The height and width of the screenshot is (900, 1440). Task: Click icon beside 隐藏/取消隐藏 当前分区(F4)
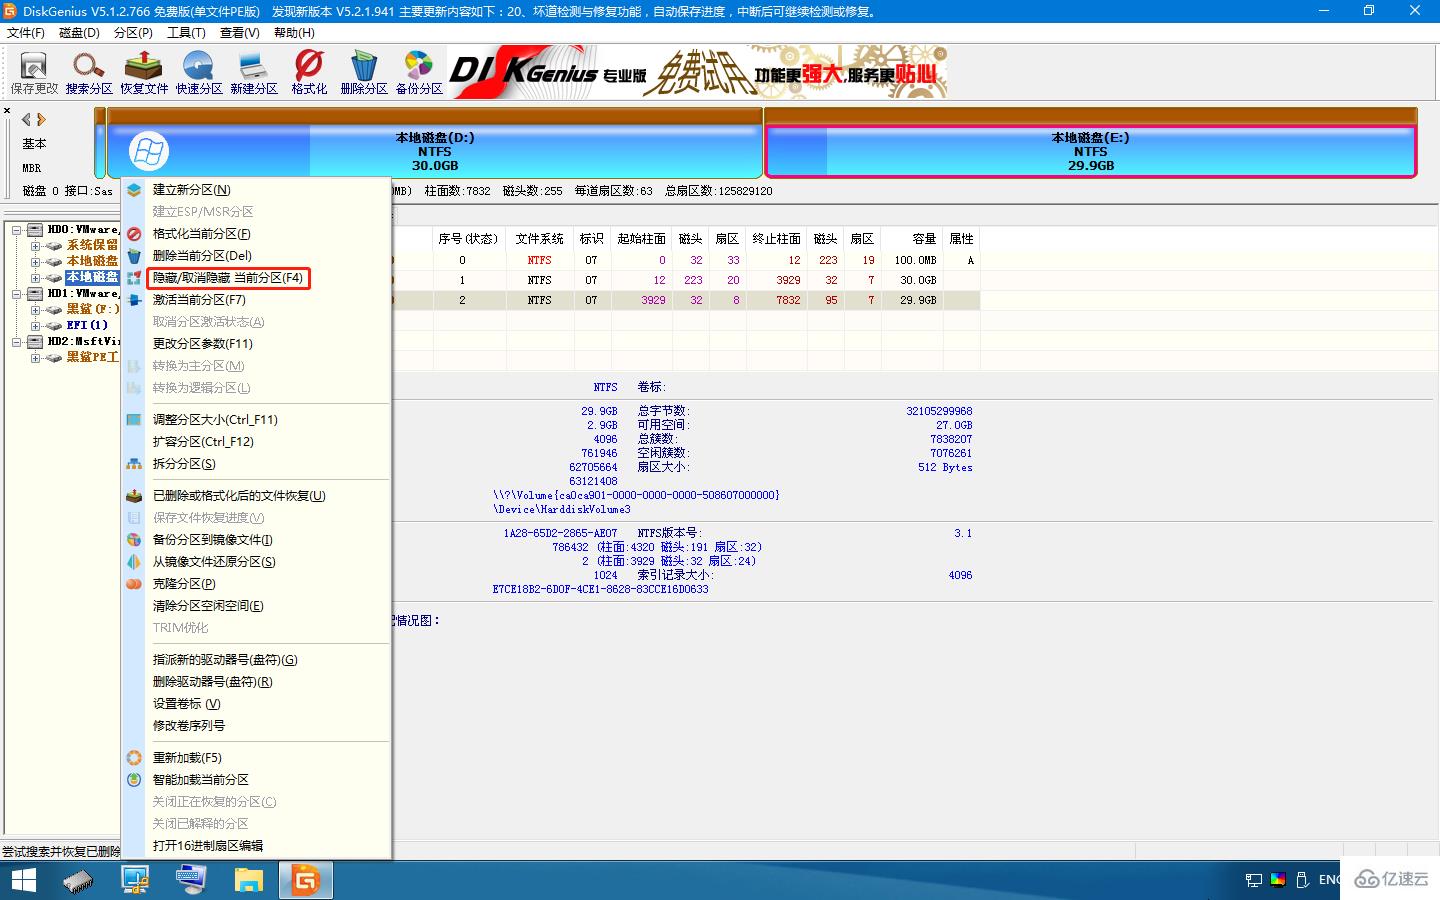[134, 278]
